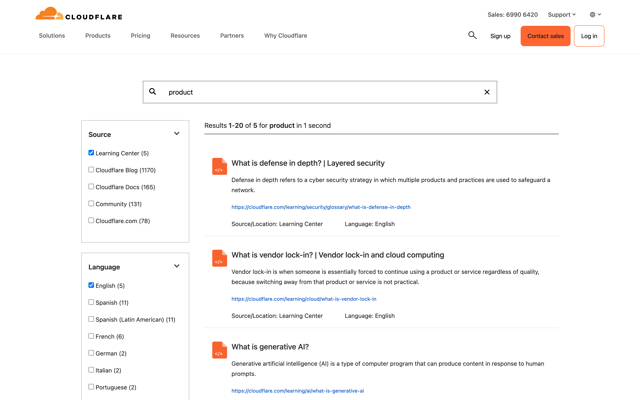The image size is (640, 400).
Task: Check Cloudflare Docs source filter
Action: 91,187
